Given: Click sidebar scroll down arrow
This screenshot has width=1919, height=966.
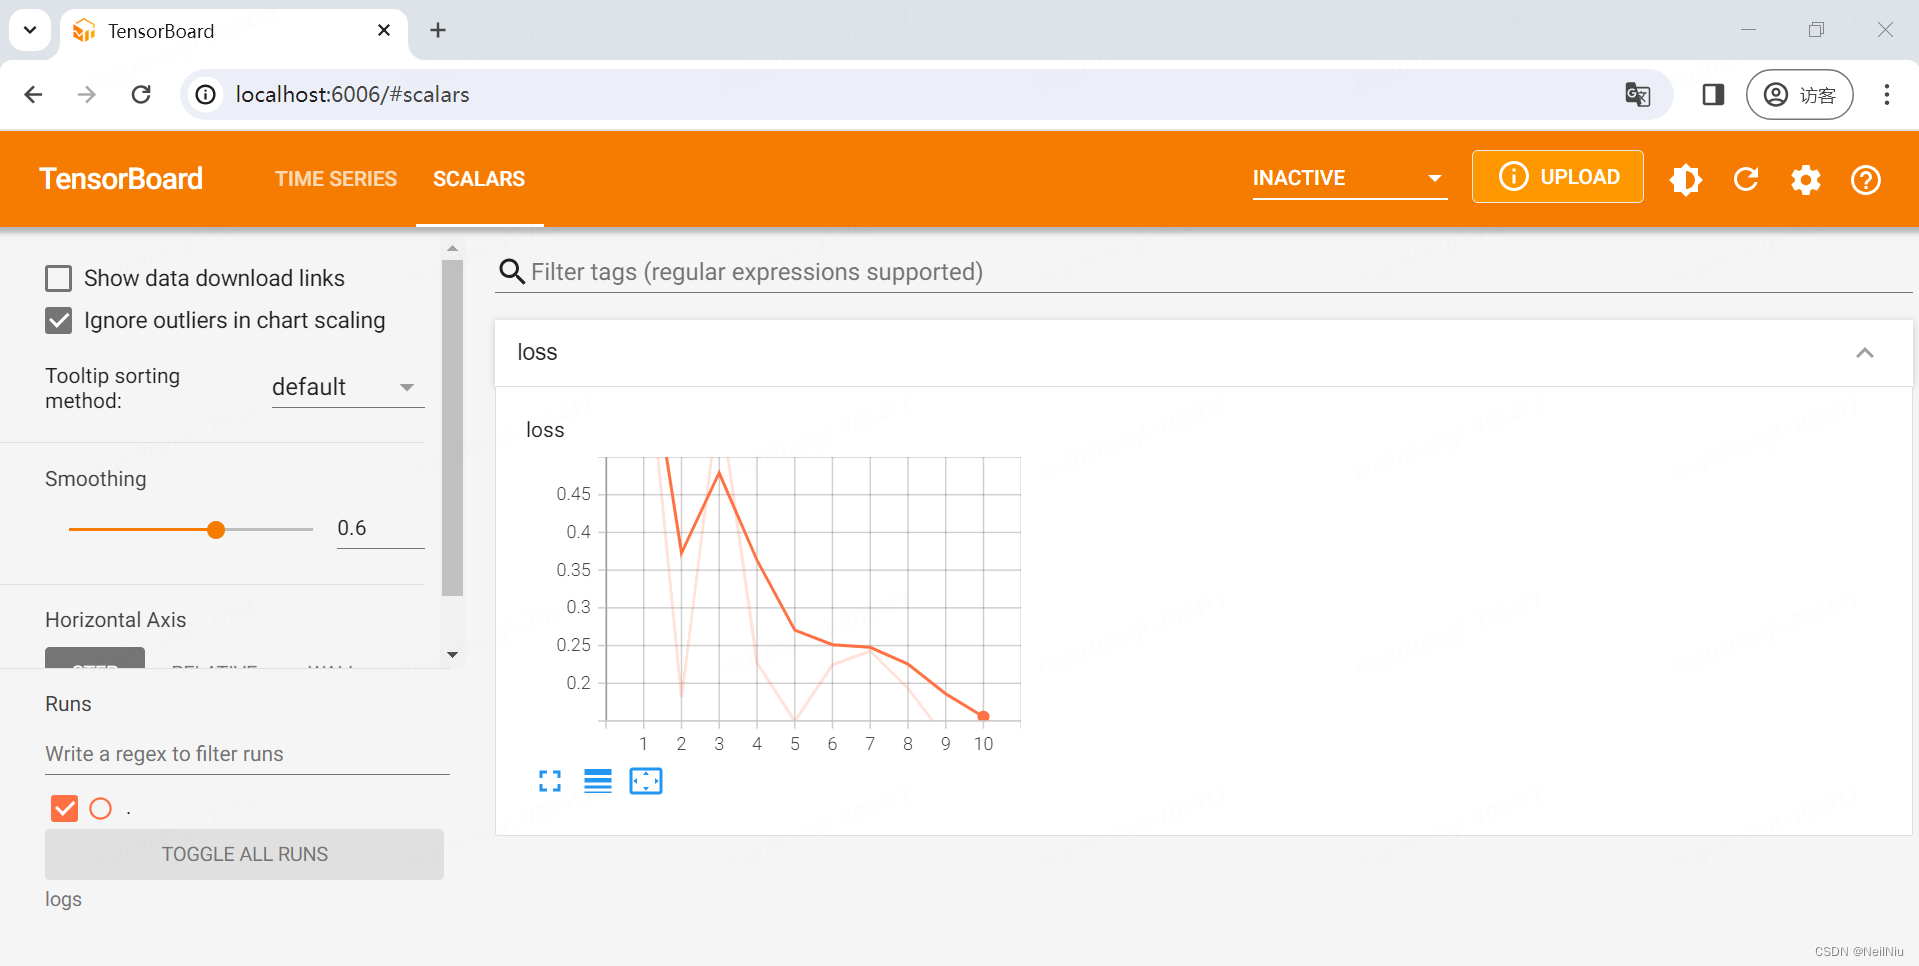Looking at the screenshot, I should point(452,655).
